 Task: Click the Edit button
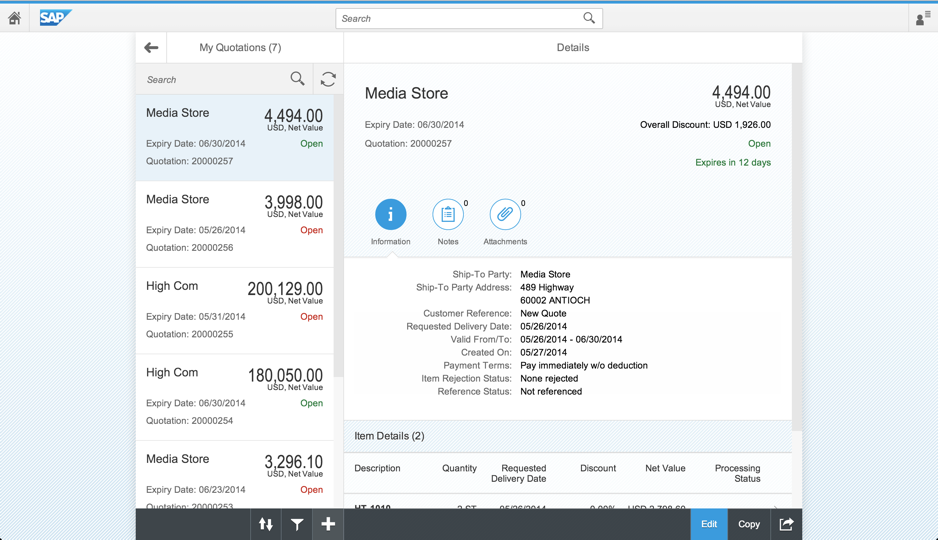pyautogui.click(x=709, y=524)
